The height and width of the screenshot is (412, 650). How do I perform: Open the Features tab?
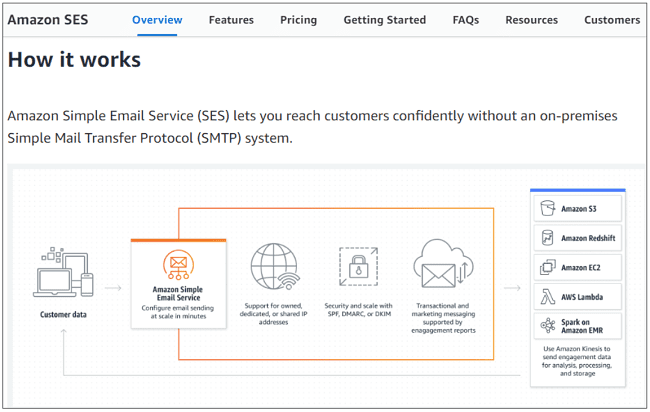[x=231, y=20]
